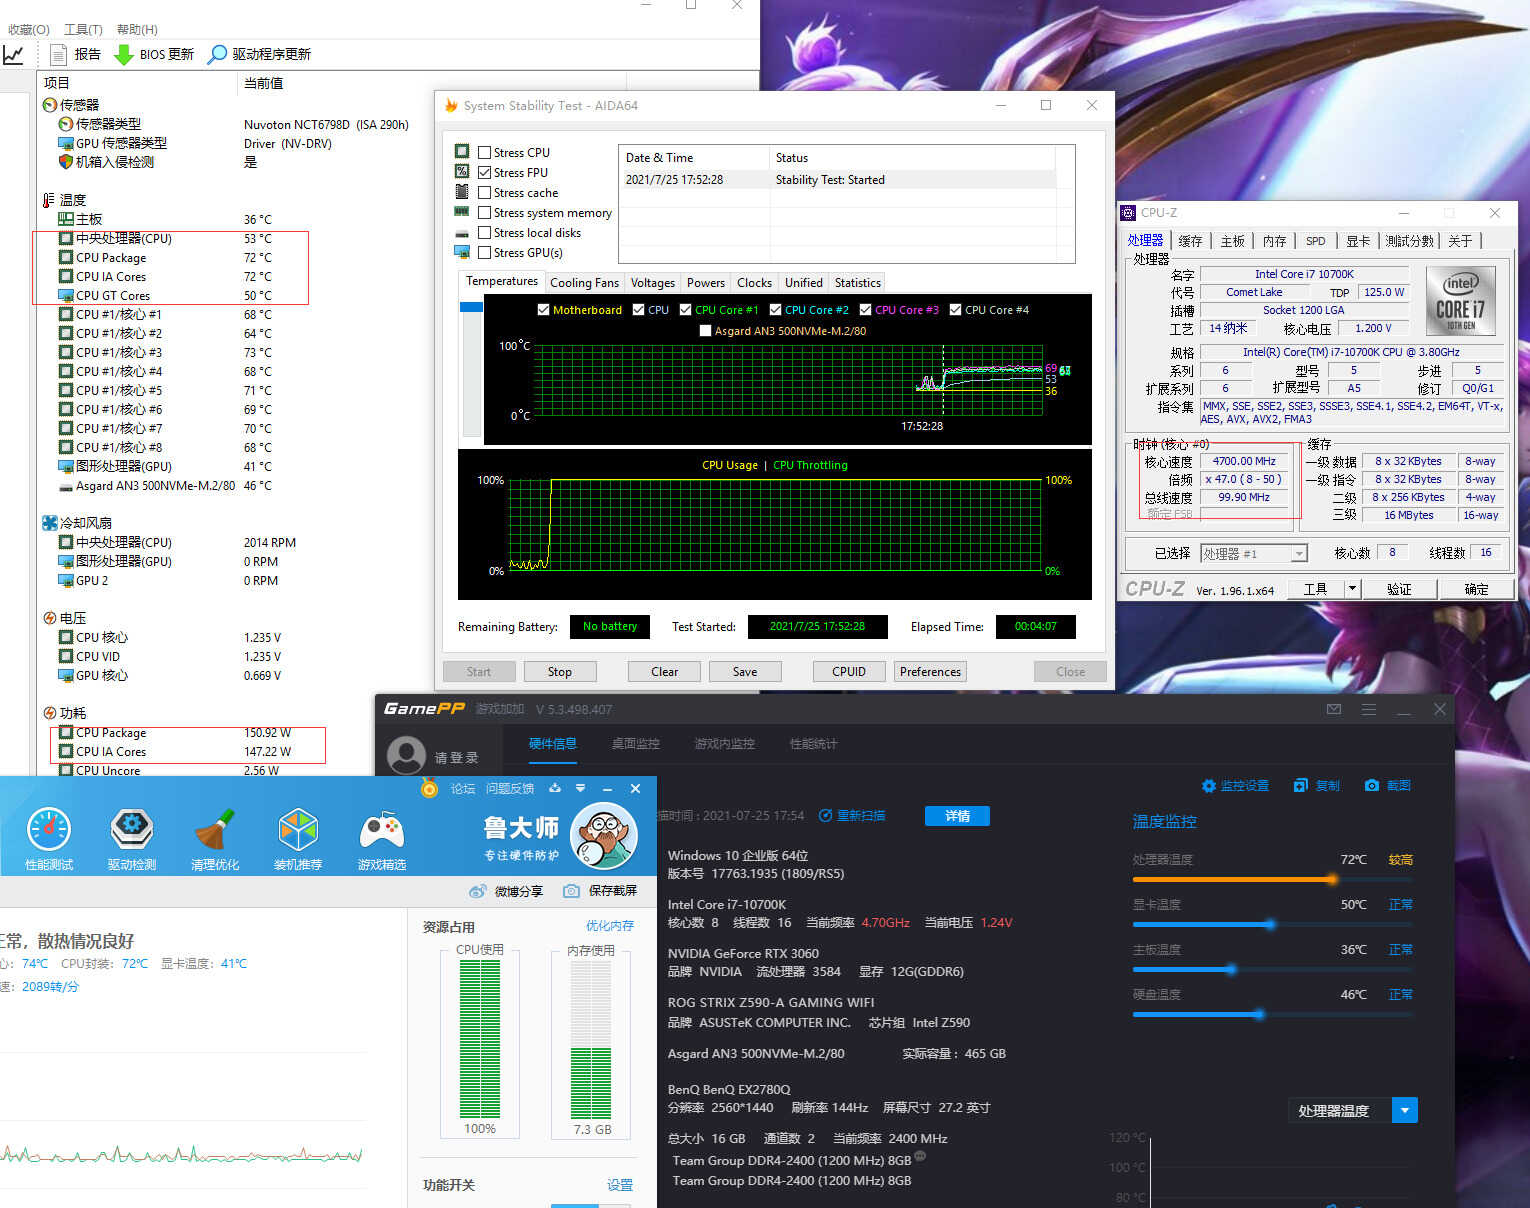This screenshot has height=1208, width=1530.
Task: Click 保存截屏 camera icon
Action: click(571, 891)
